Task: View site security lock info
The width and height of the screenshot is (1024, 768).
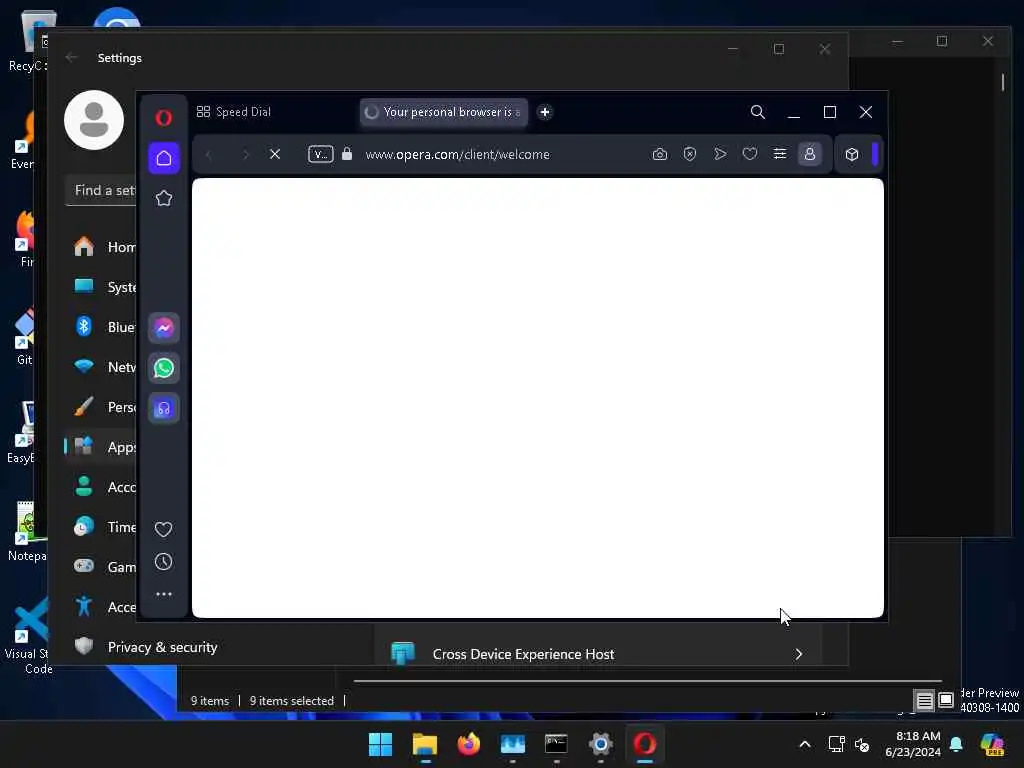Action: point(347,154)
